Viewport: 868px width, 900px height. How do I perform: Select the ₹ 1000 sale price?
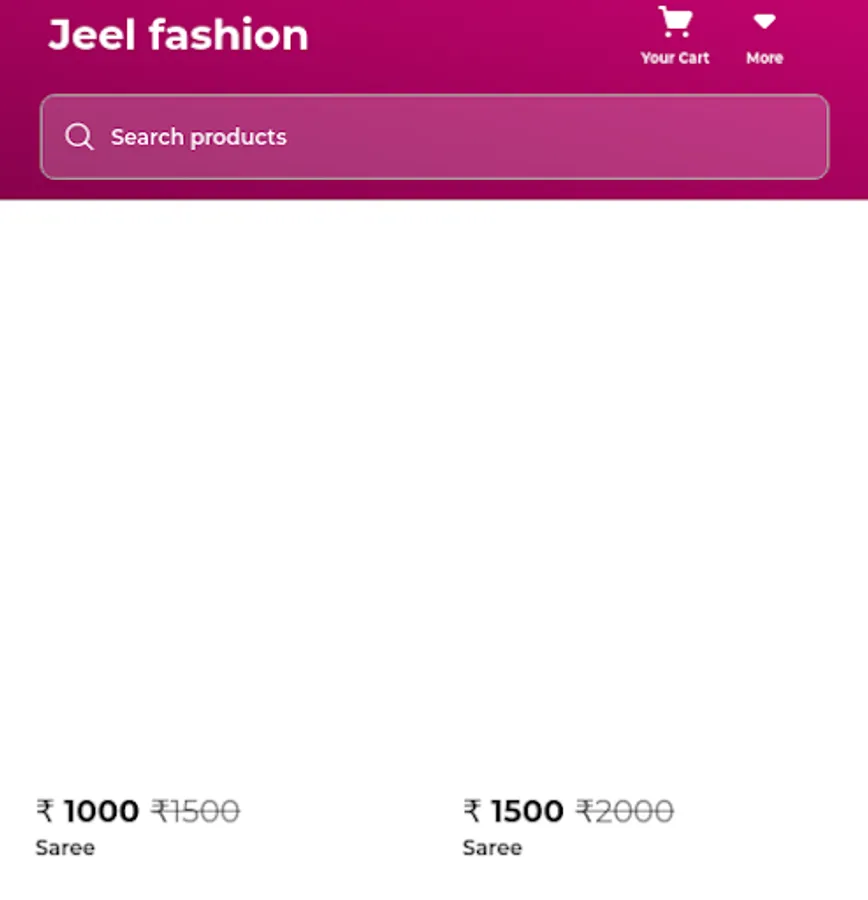pyautogui.click(x=87, y=811)
